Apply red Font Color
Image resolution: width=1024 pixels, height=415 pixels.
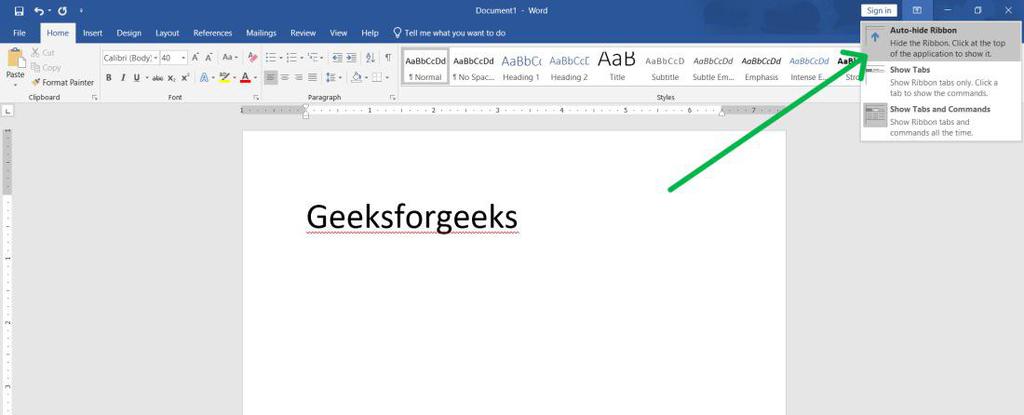[x=246, y=78]
